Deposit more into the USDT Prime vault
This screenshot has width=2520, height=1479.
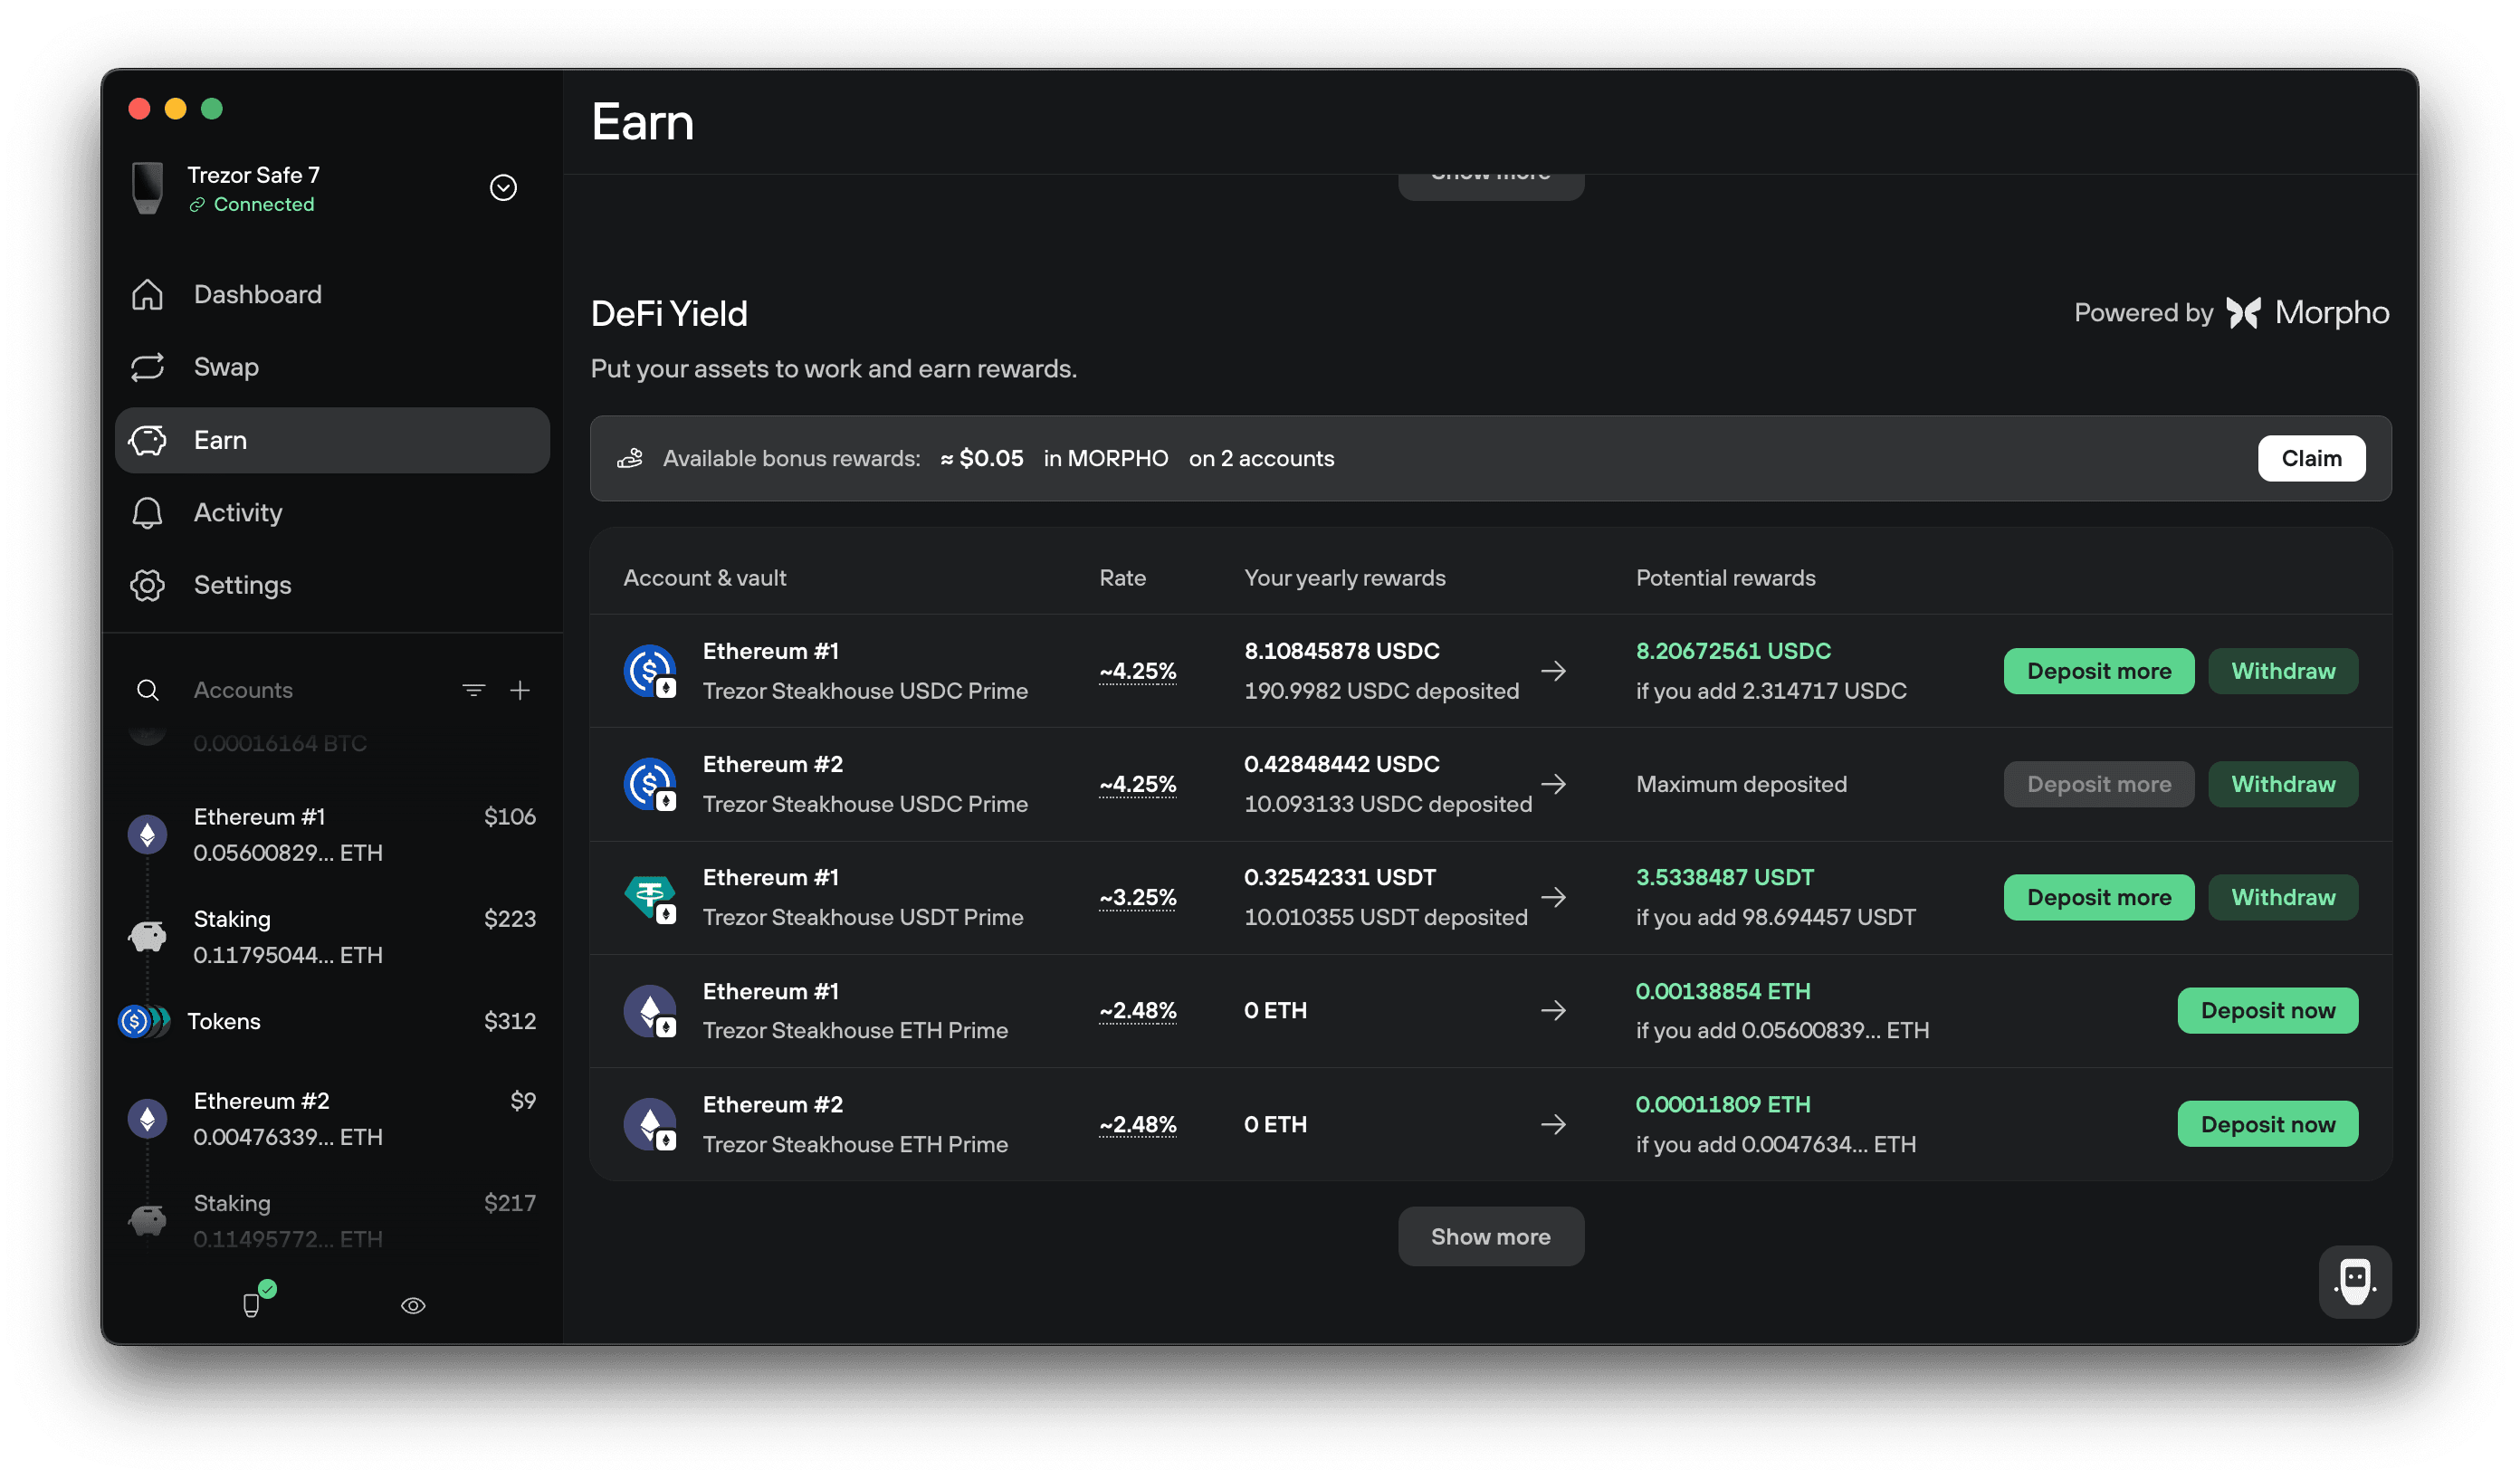pos(2098,897)
